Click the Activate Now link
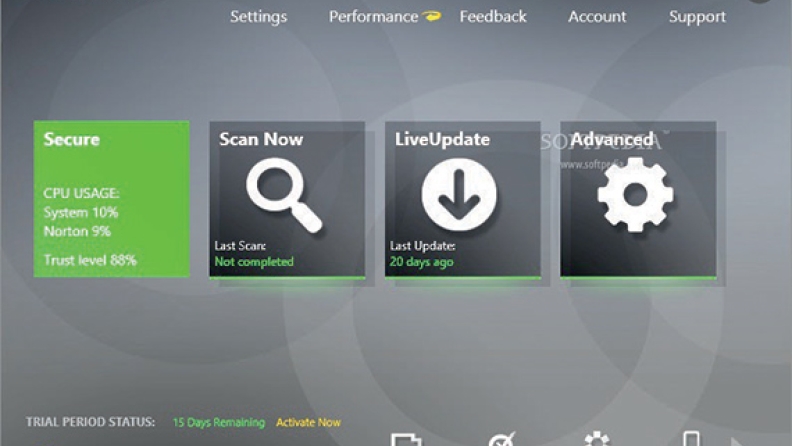792x446 pixels. pos(308,423)
